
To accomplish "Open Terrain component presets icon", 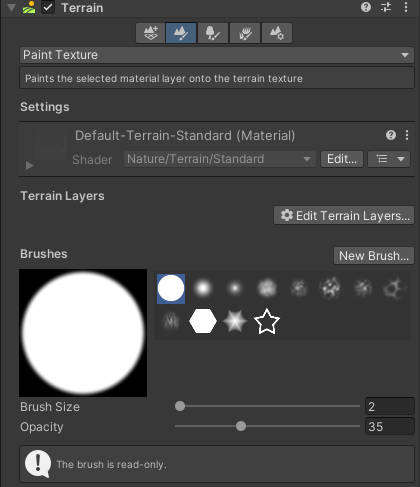I will 386,7.
